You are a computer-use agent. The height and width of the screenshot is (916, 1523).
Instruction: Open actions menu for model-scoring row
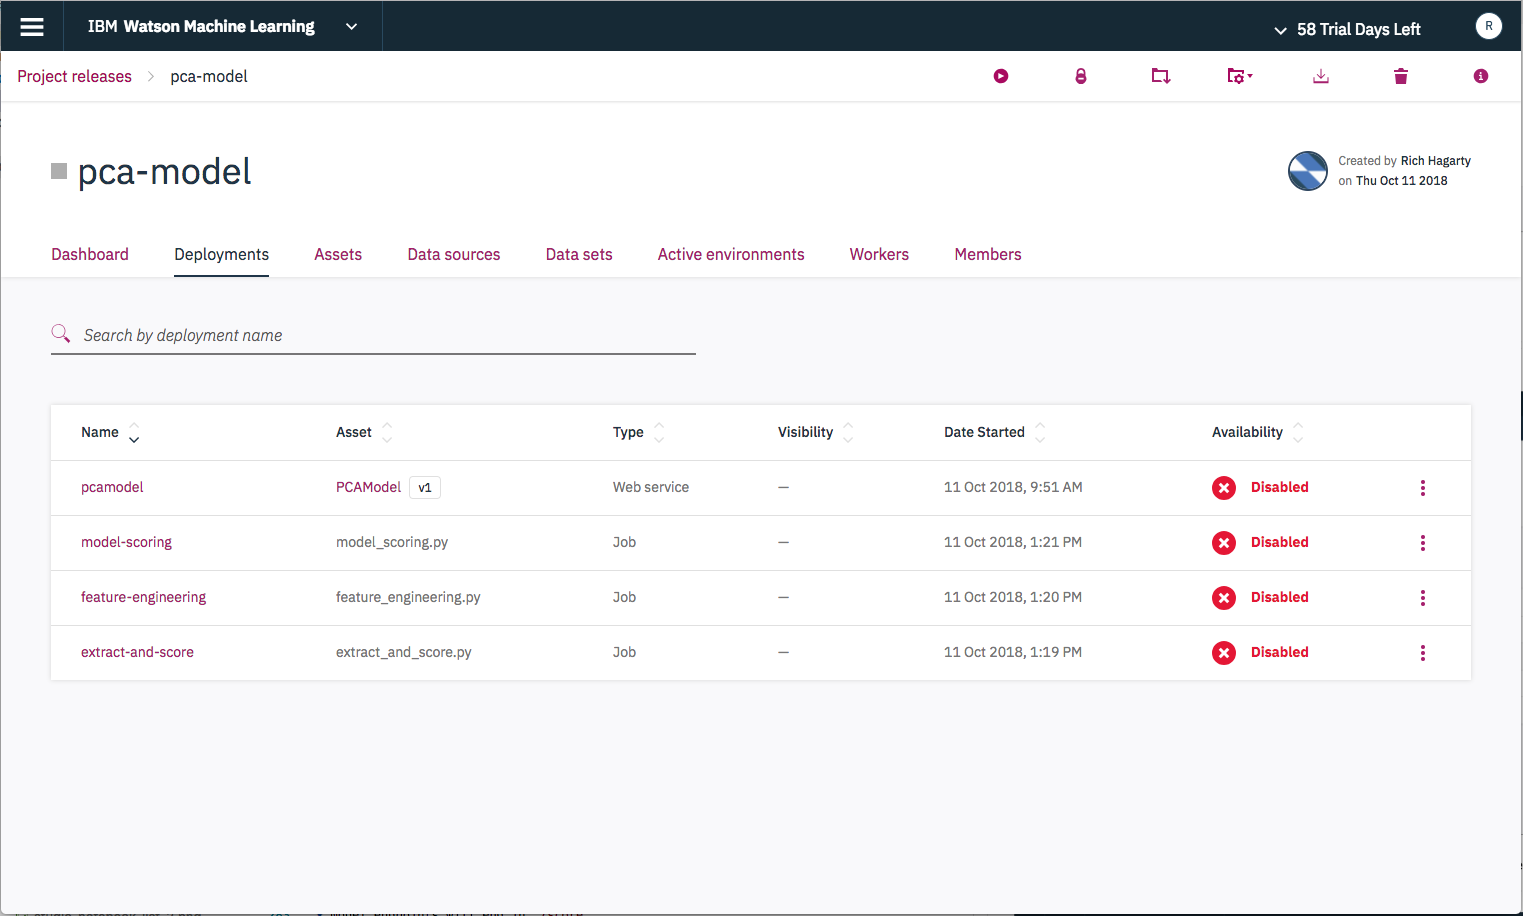click(1423, 543)
